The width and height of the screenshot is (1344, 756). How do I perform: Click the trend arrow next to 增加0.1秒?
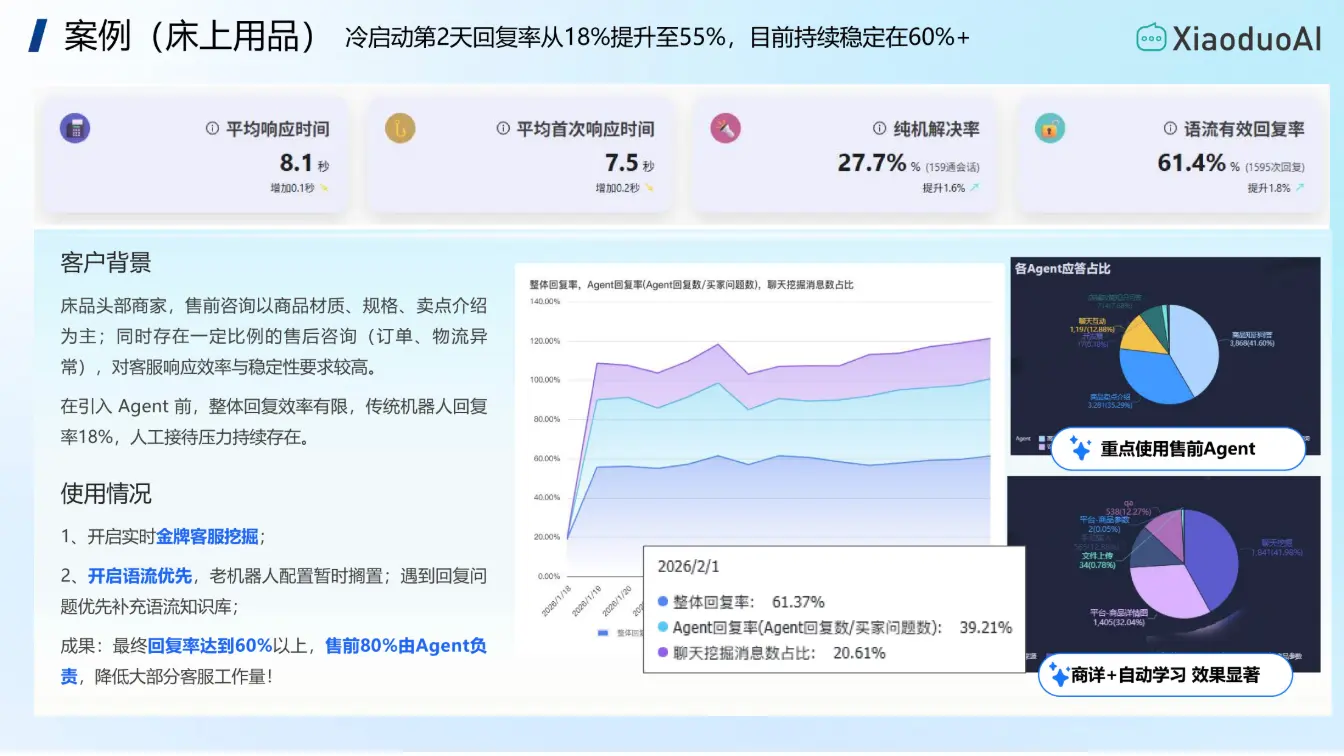(323, 188)
